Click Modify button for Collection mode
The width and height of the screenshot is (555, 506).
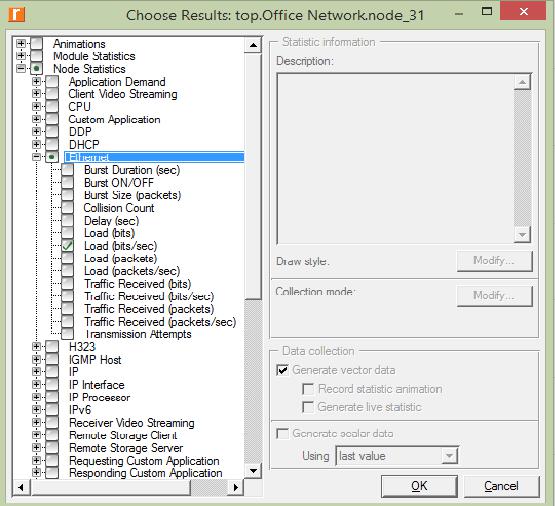(x=494, y=296)
